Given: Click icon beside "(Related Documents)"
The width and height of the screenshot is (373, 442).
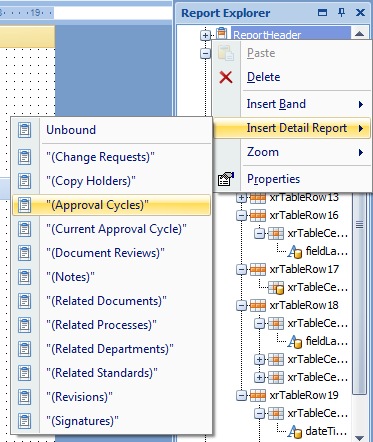Looking at the screenshot, I should (24, 301).
